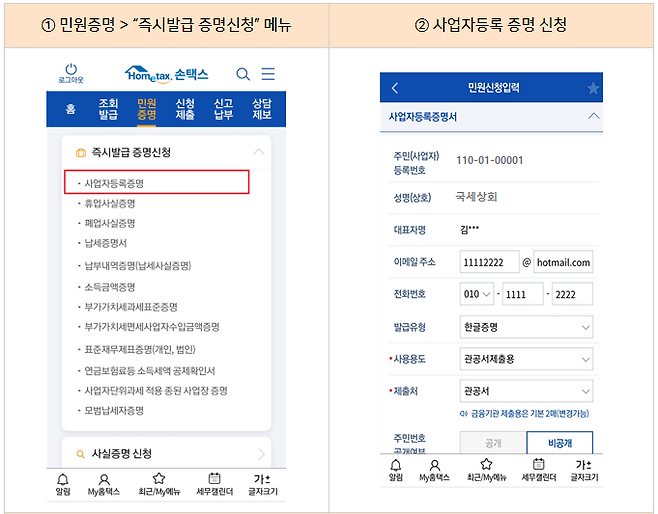This screenshot has height=514, width=658.
Task: Select 납세증명서 from the list
Action: (x=105, y=243)
